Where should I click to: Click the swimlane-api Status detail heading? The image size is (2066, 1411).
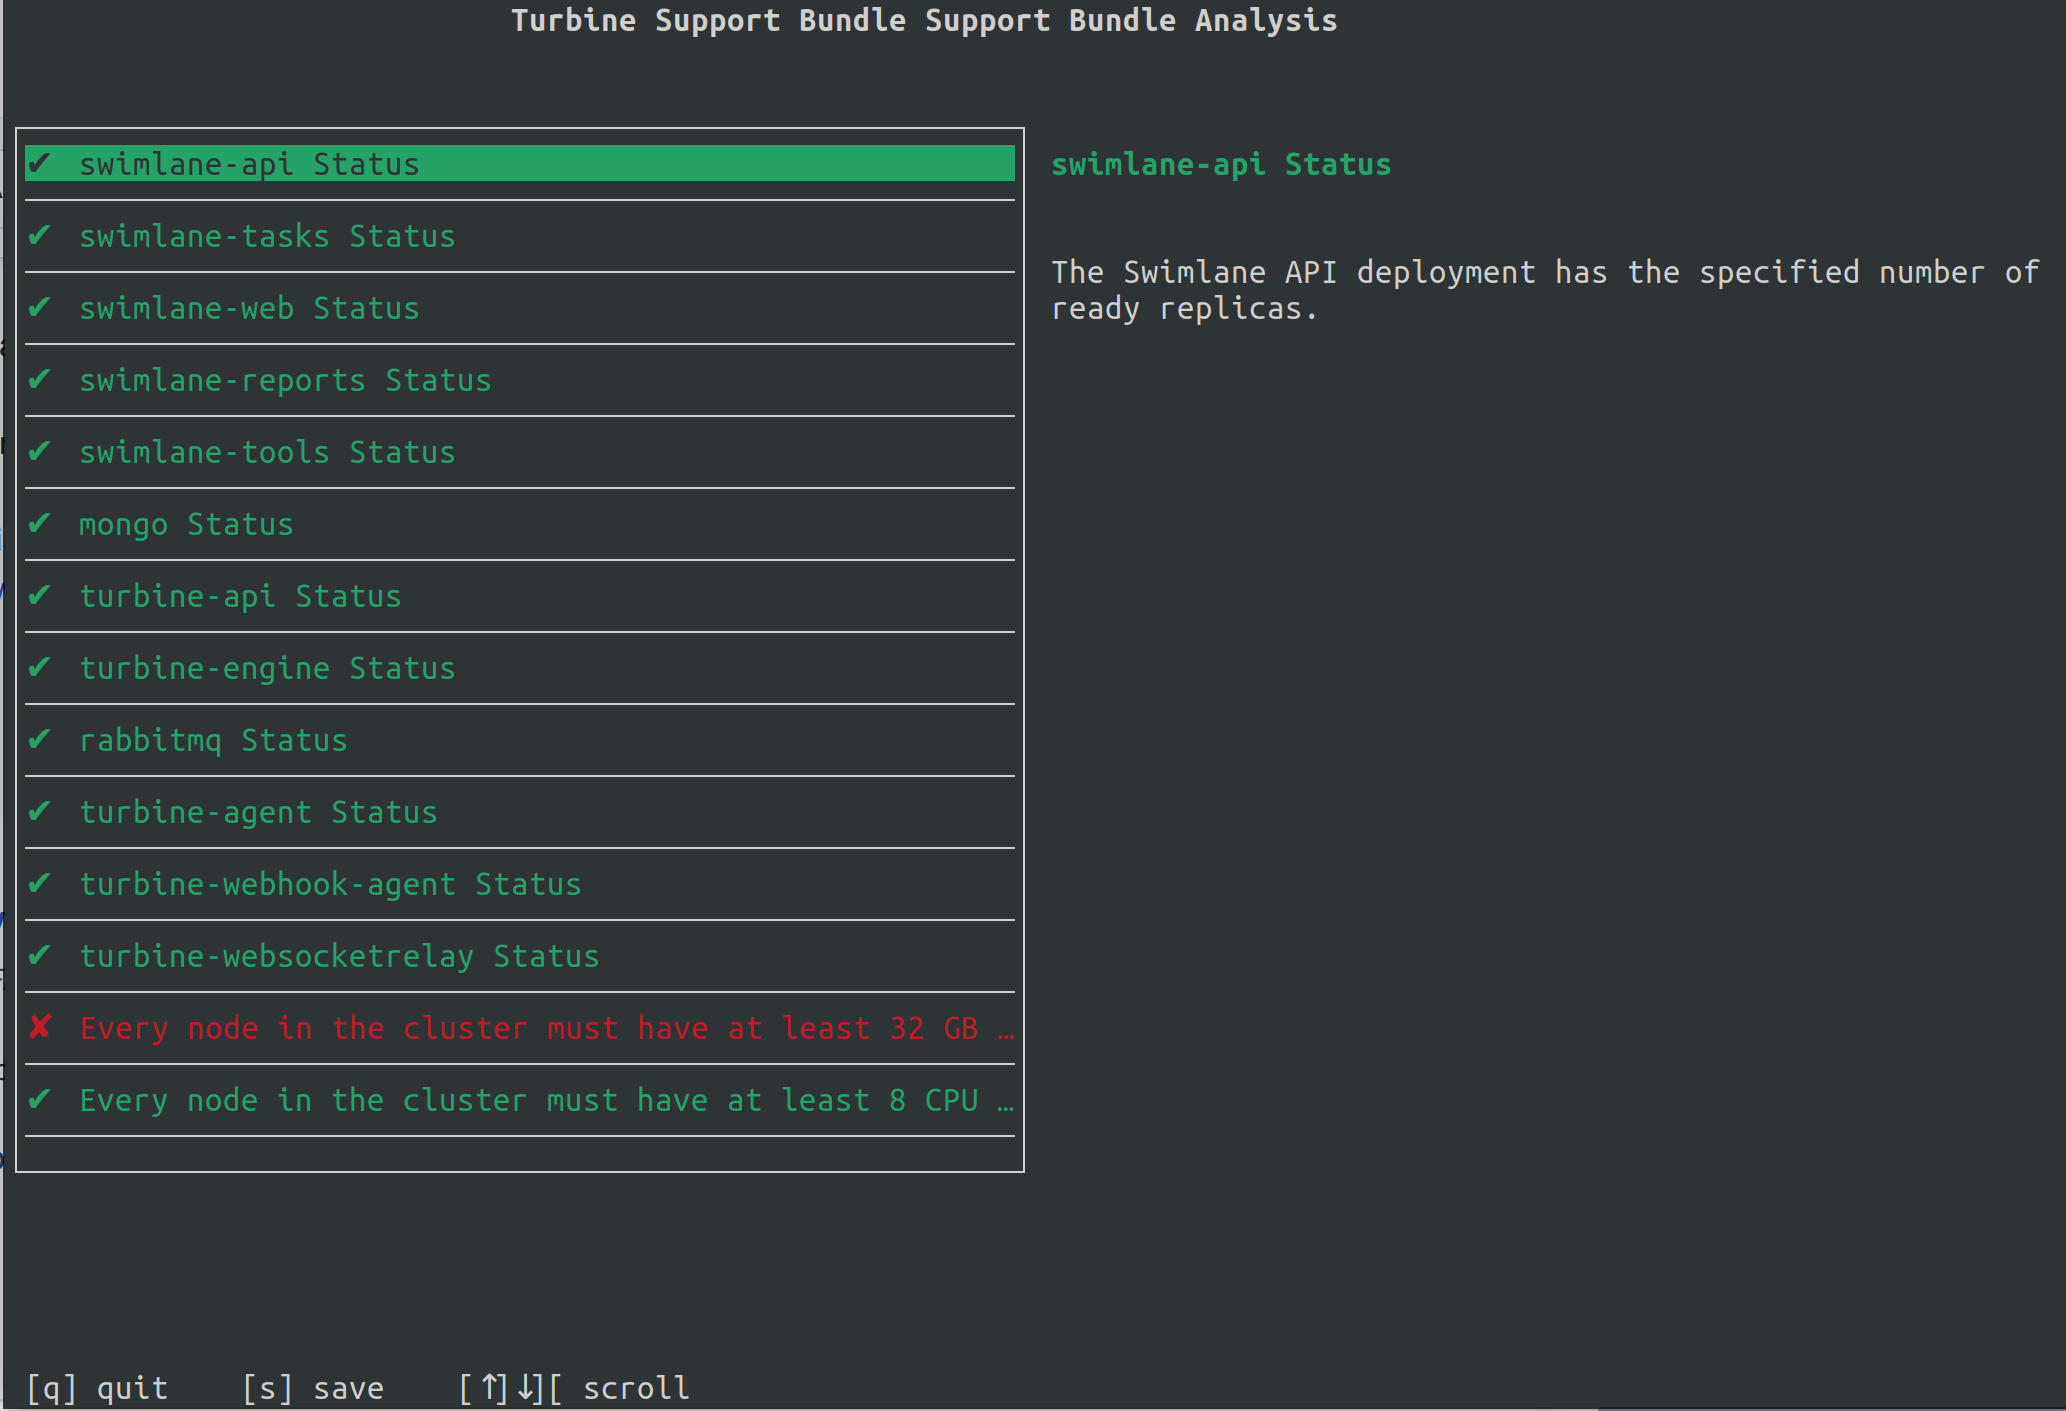pos(1221,165)
